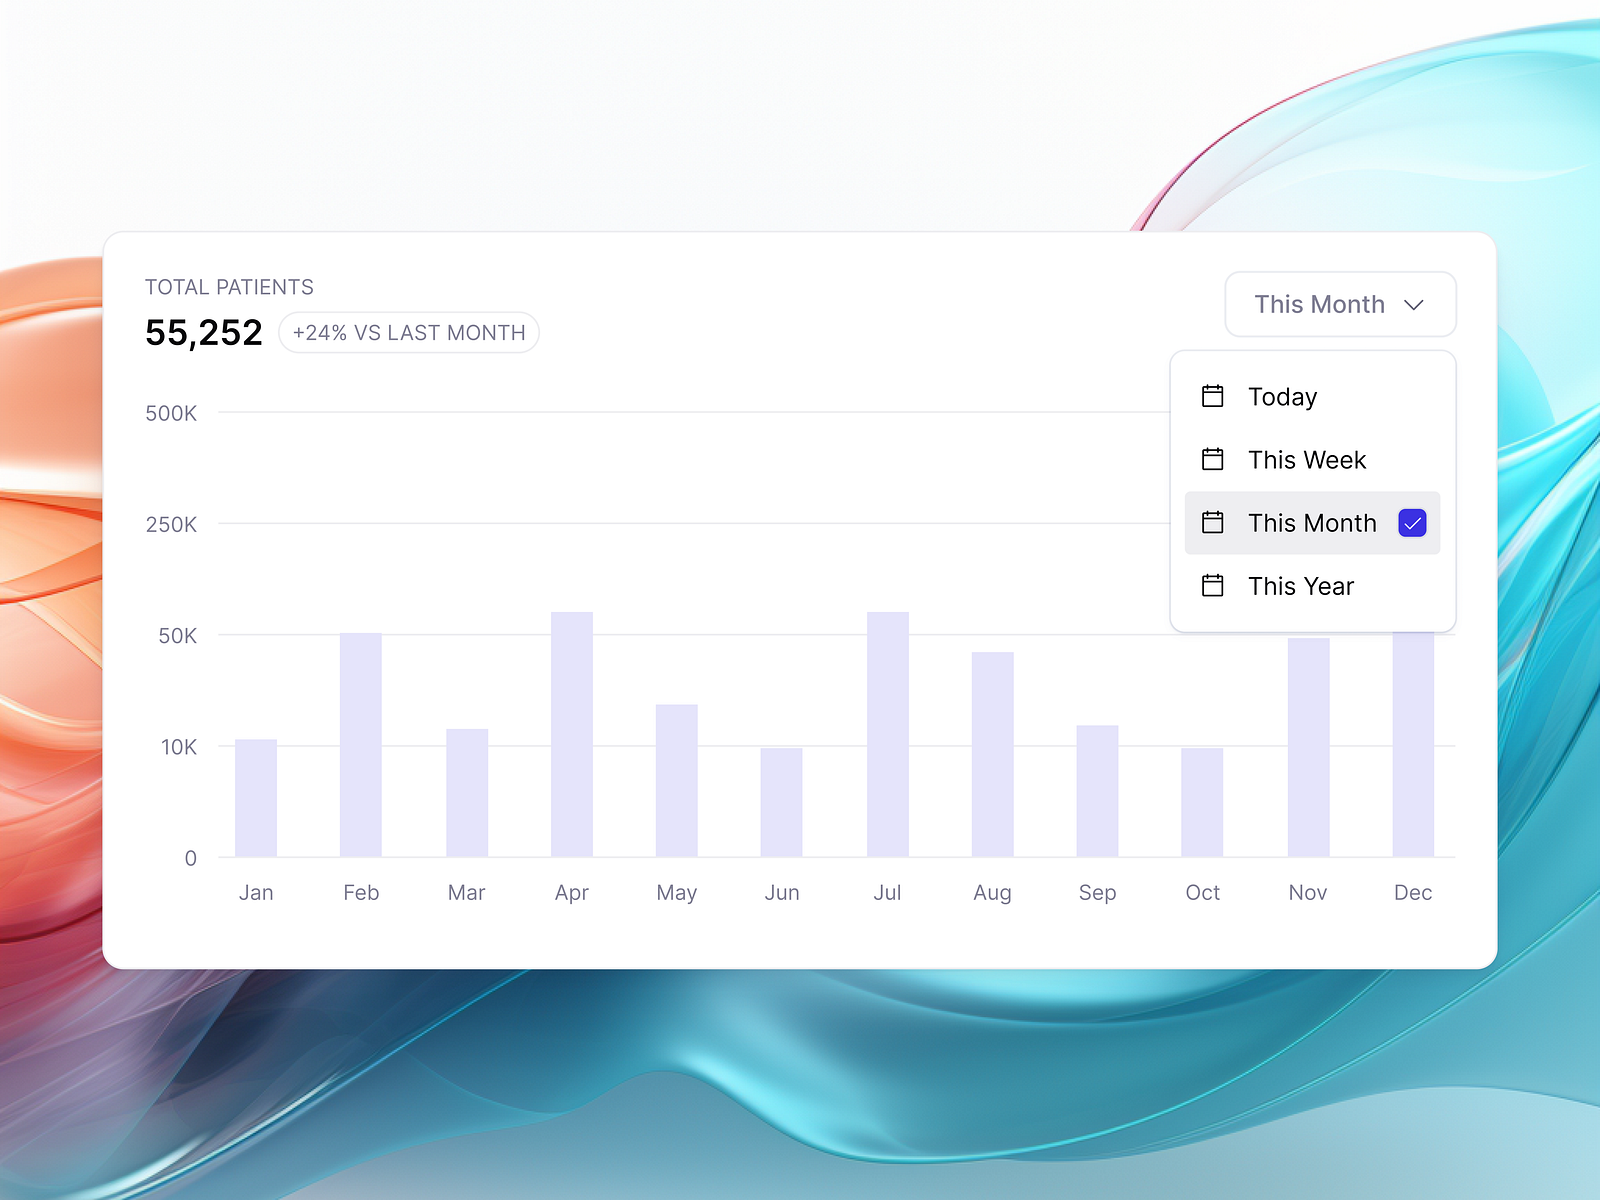
Task: Select the Mar bar in the chart
Action: (x=467, y=793)
